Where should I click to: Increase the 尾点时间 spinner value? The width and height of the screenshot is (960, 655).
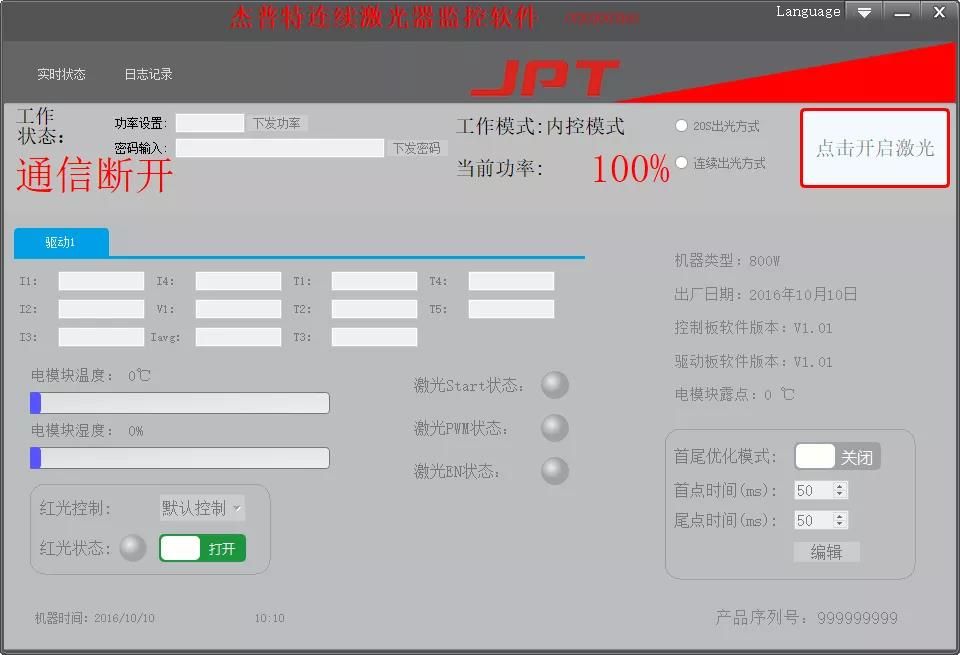839,517
